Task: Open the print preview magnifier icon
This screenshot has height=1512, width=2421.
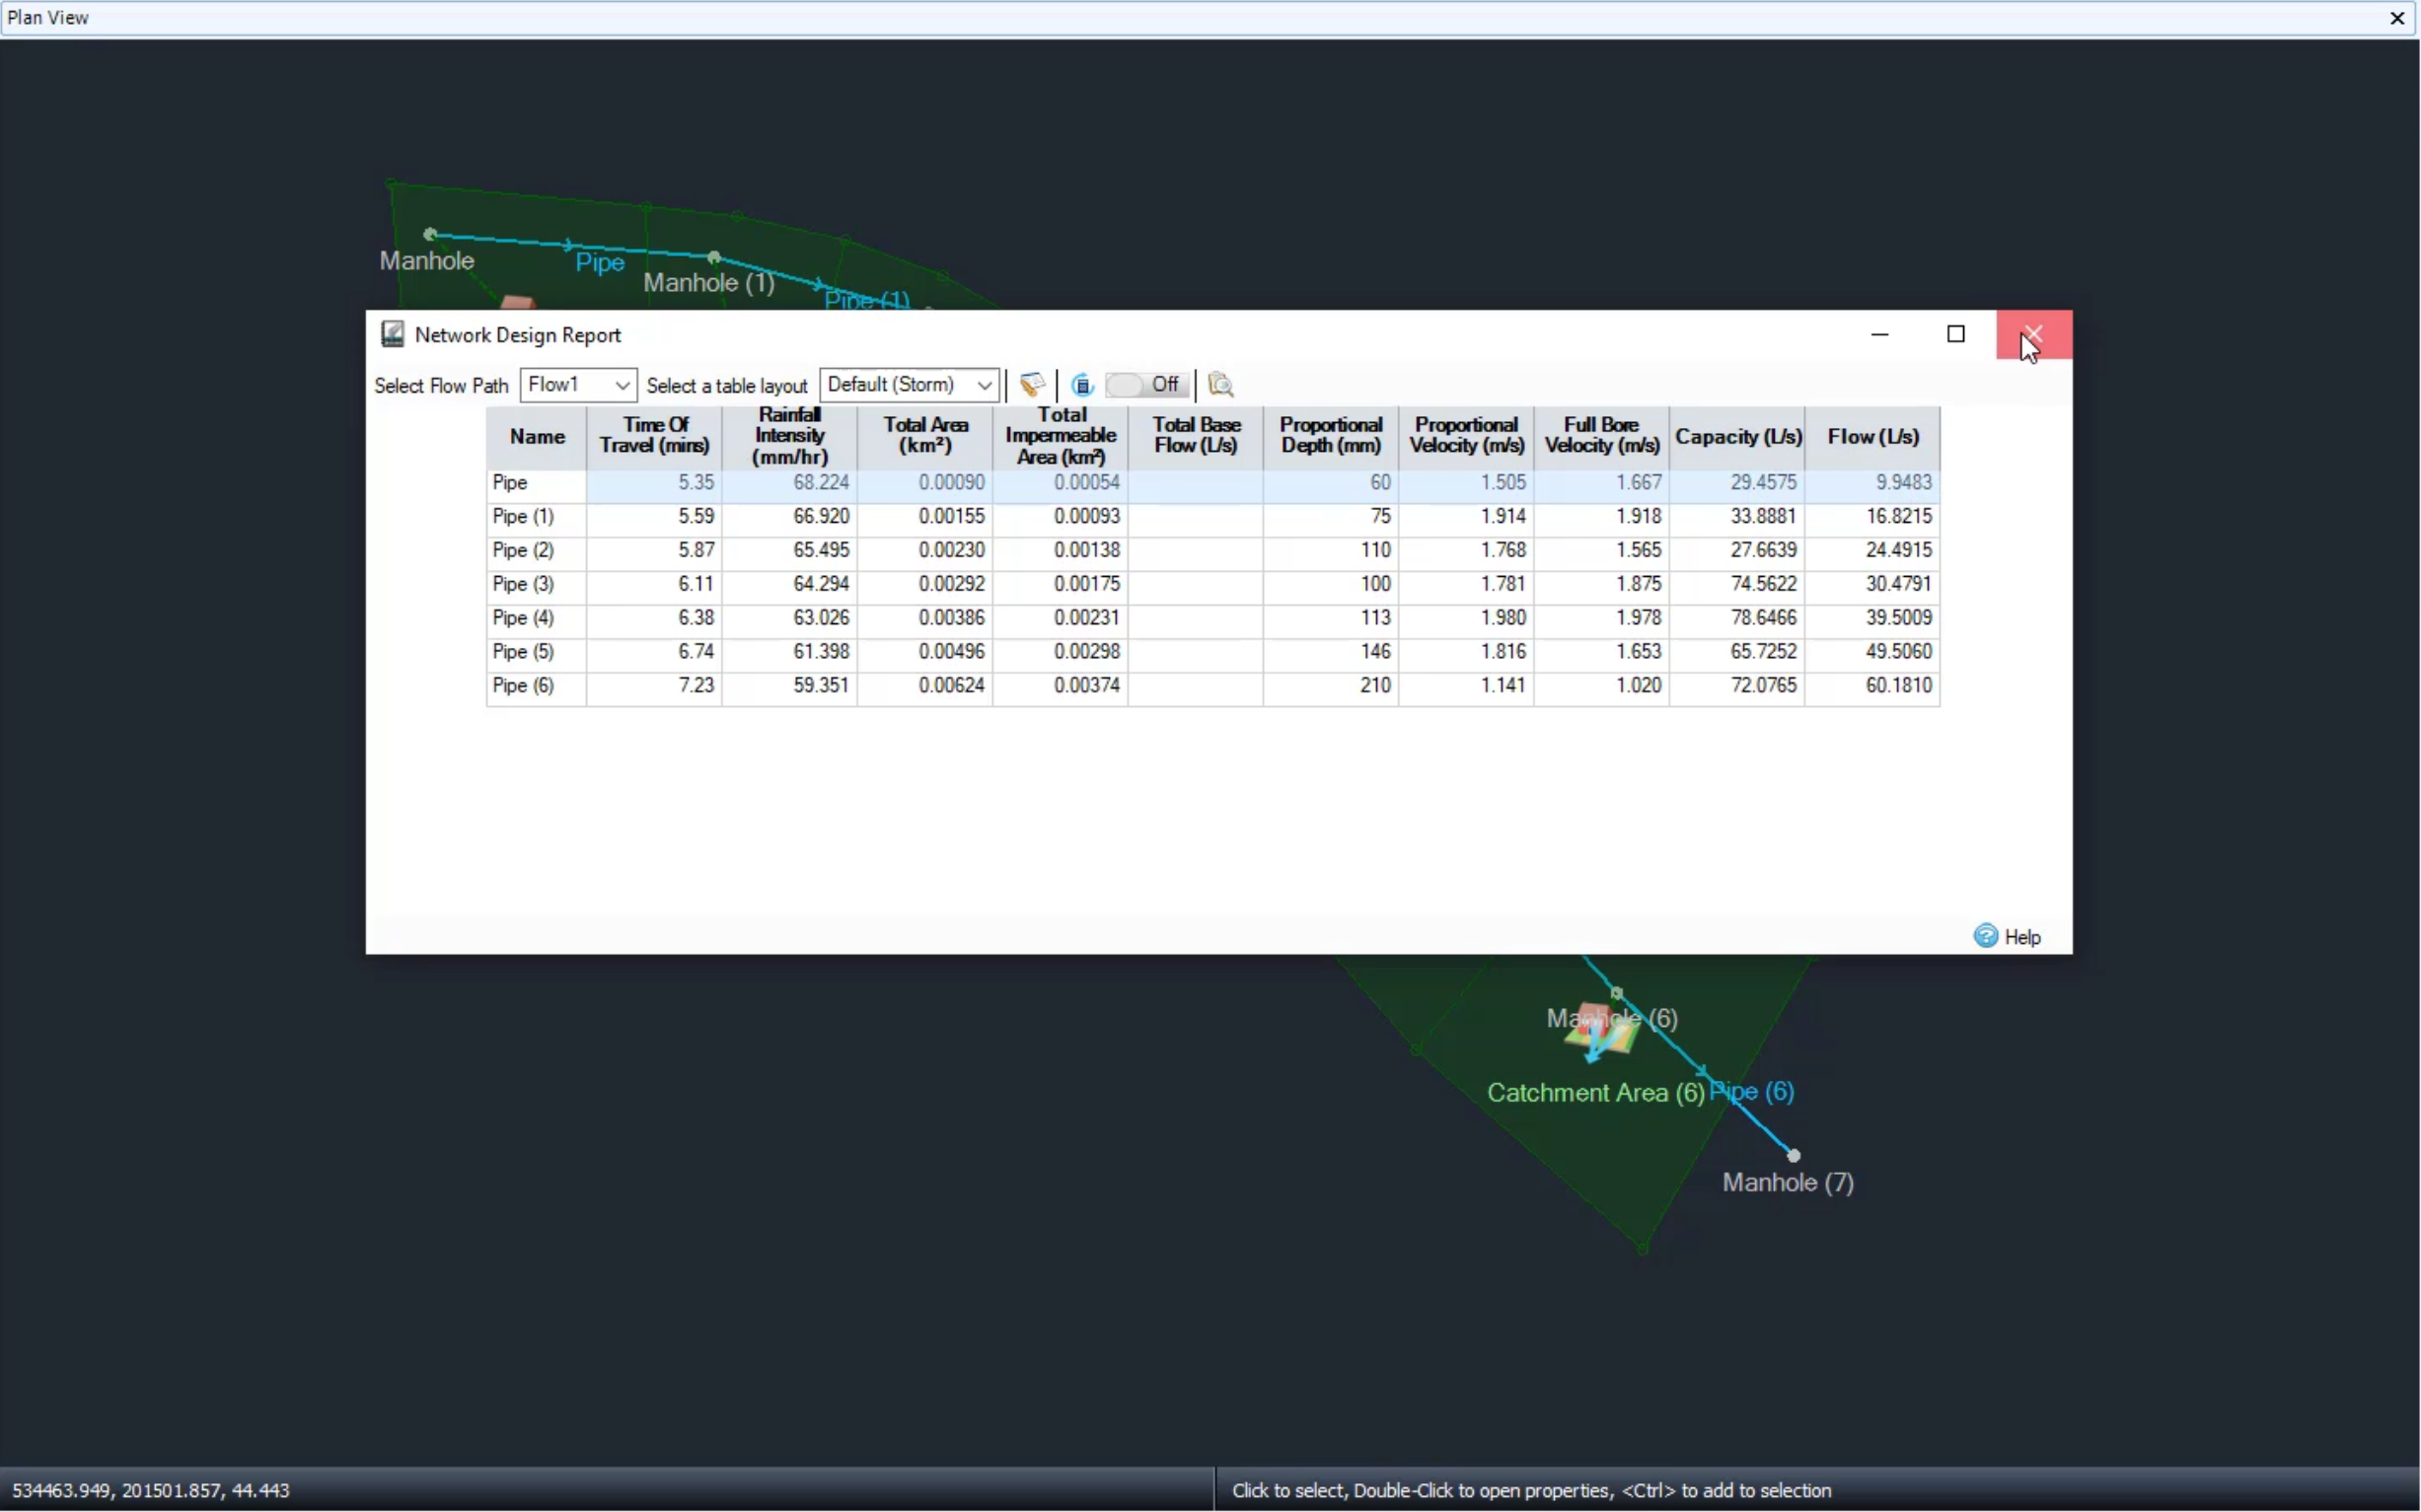Action: [1221, 385]
